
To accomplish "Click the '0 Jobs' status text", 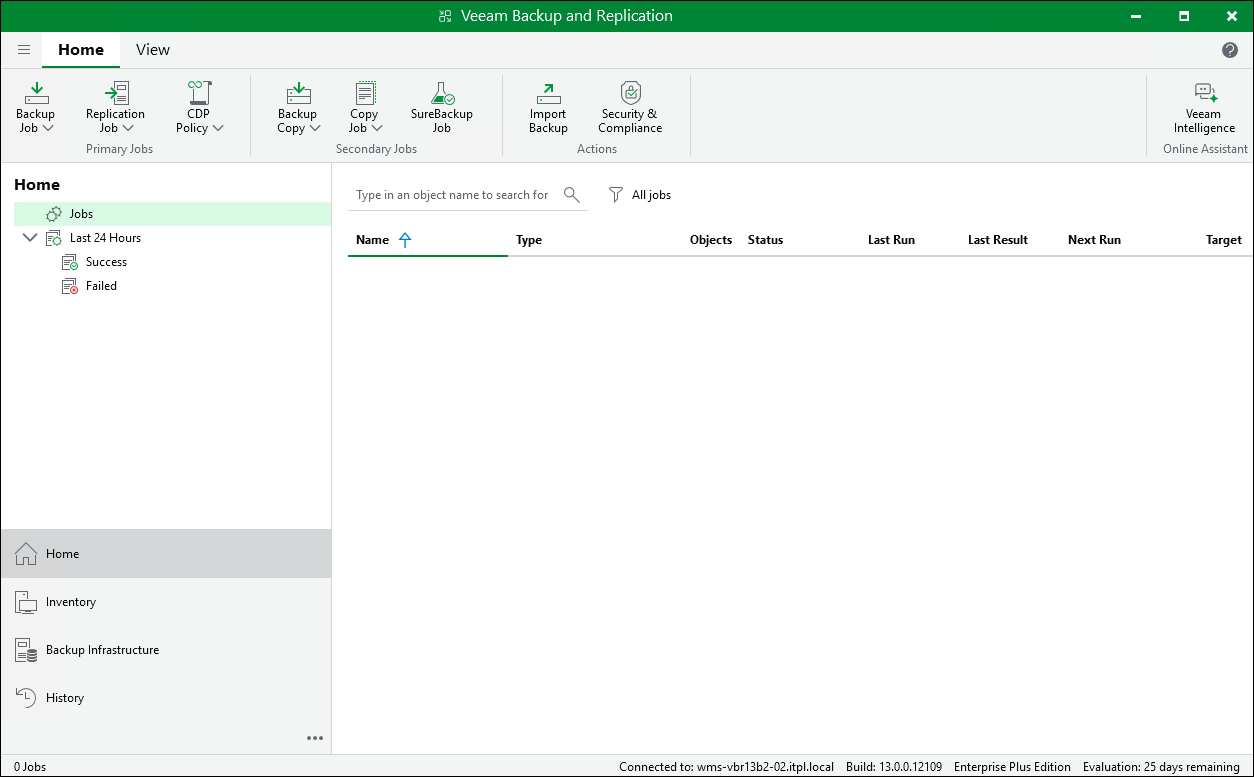I will [30, 767].
